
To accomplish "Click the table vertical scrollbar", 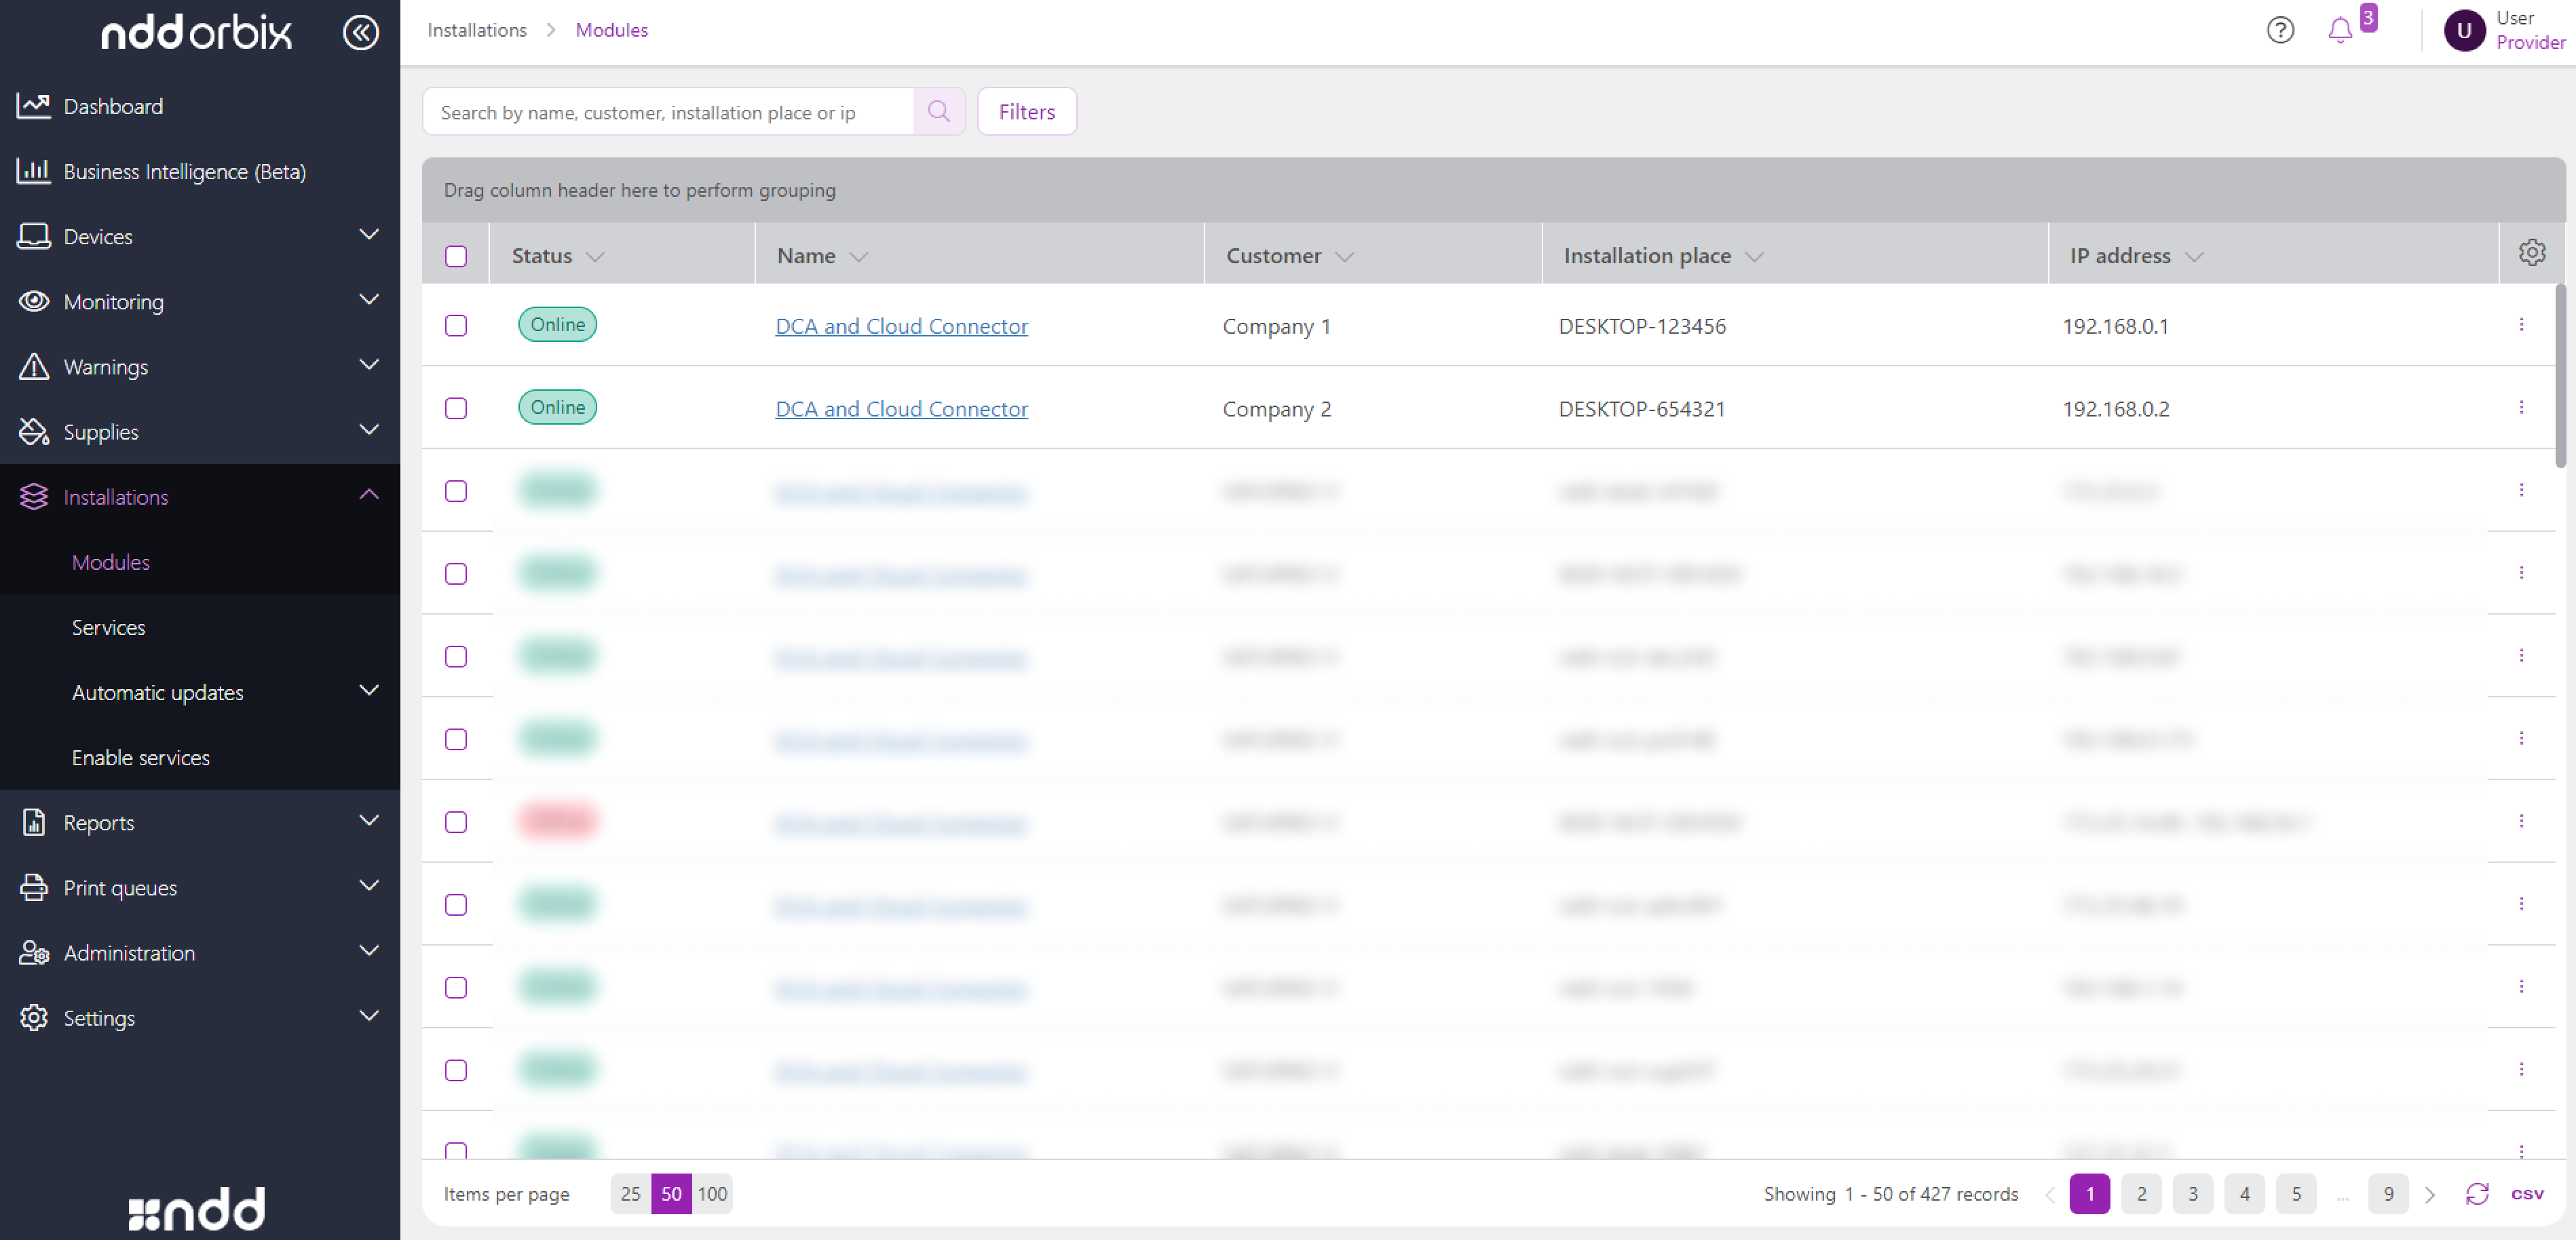I will (x=2560, y=376).
